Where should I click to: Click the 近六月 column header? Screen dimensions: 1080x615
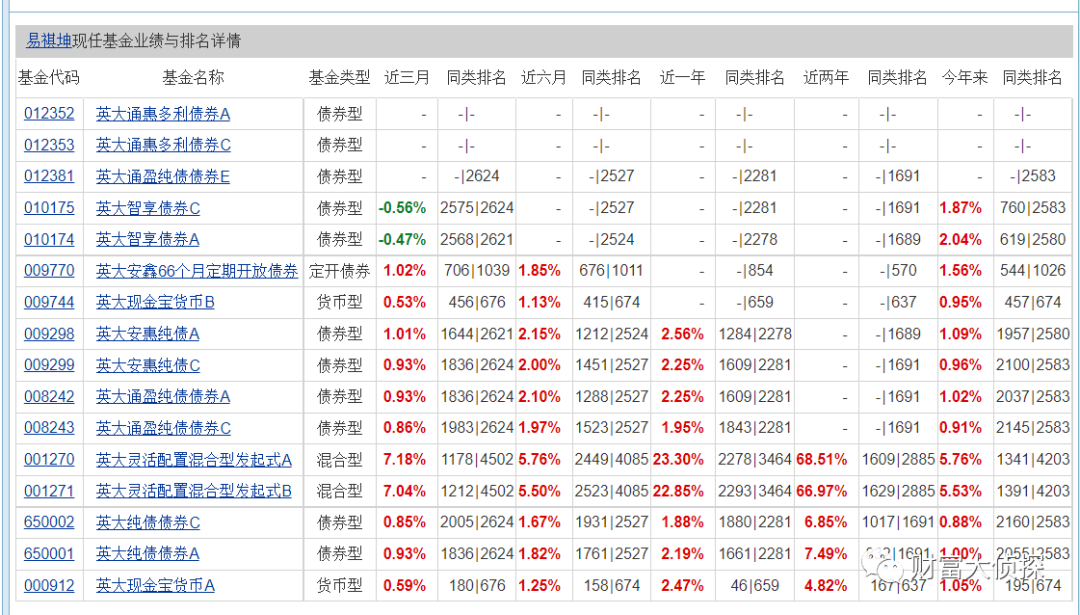pyautogui.click(x=543, y=78)
